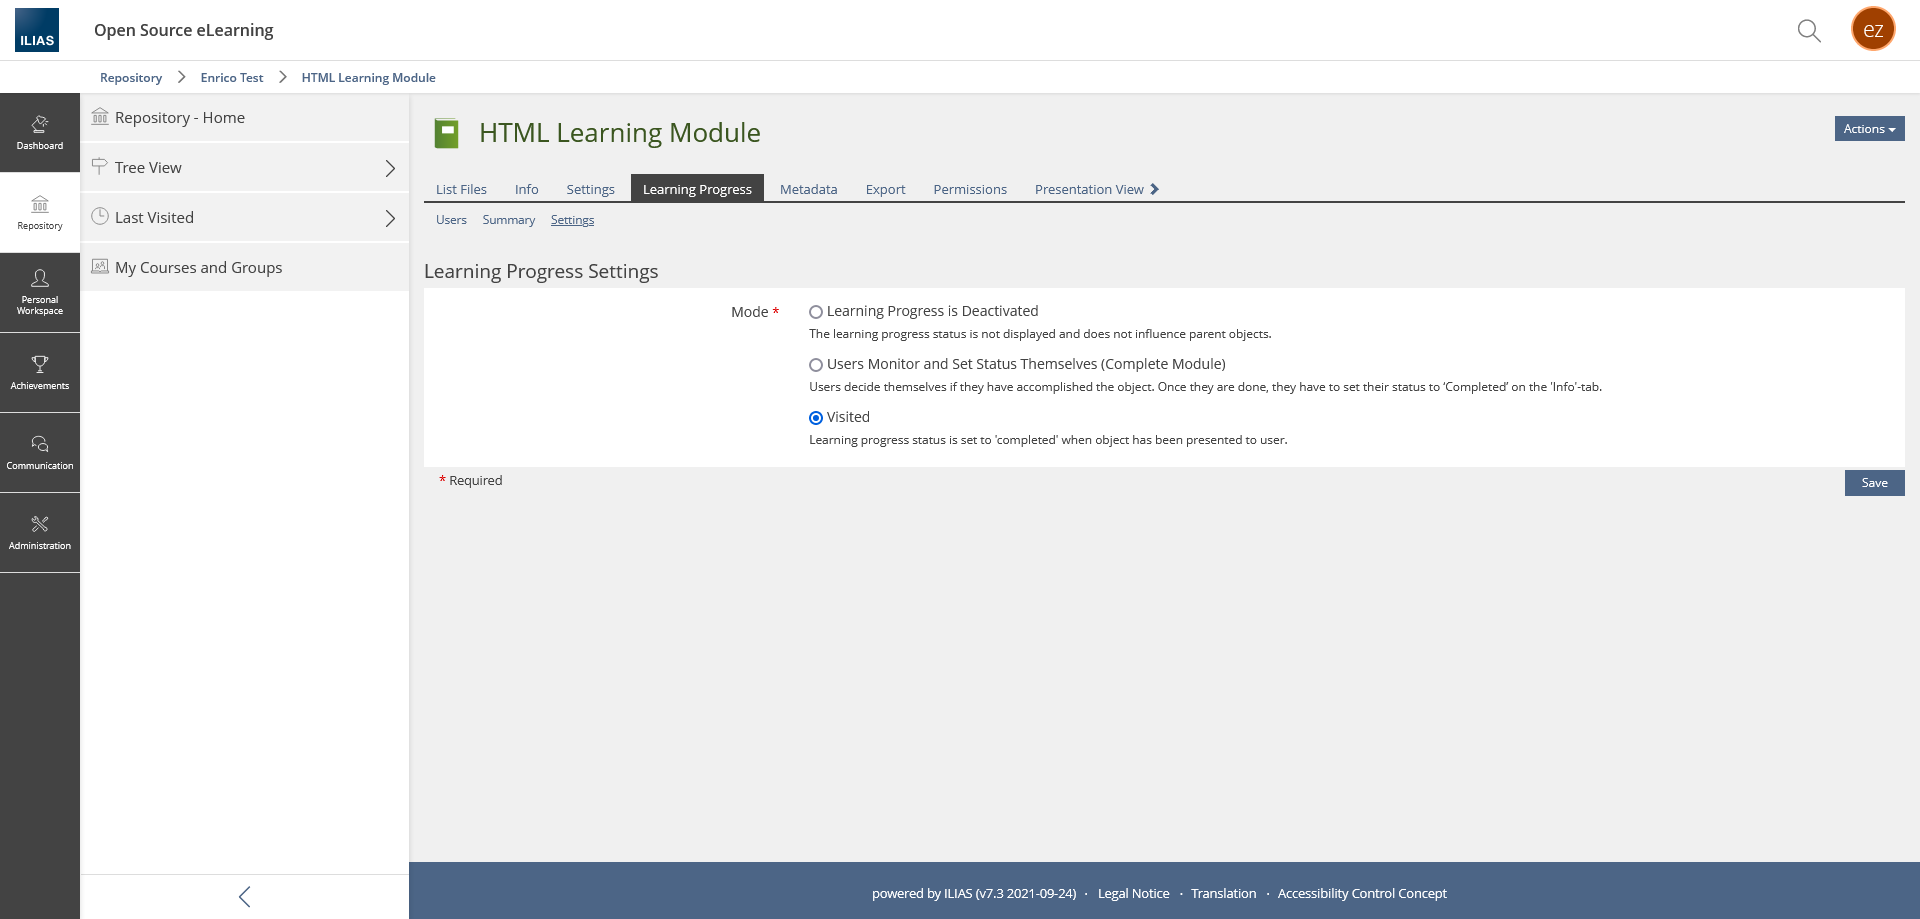Open the Summary sub-tab
The image size is (1920, 919).
tap(508, 220)
